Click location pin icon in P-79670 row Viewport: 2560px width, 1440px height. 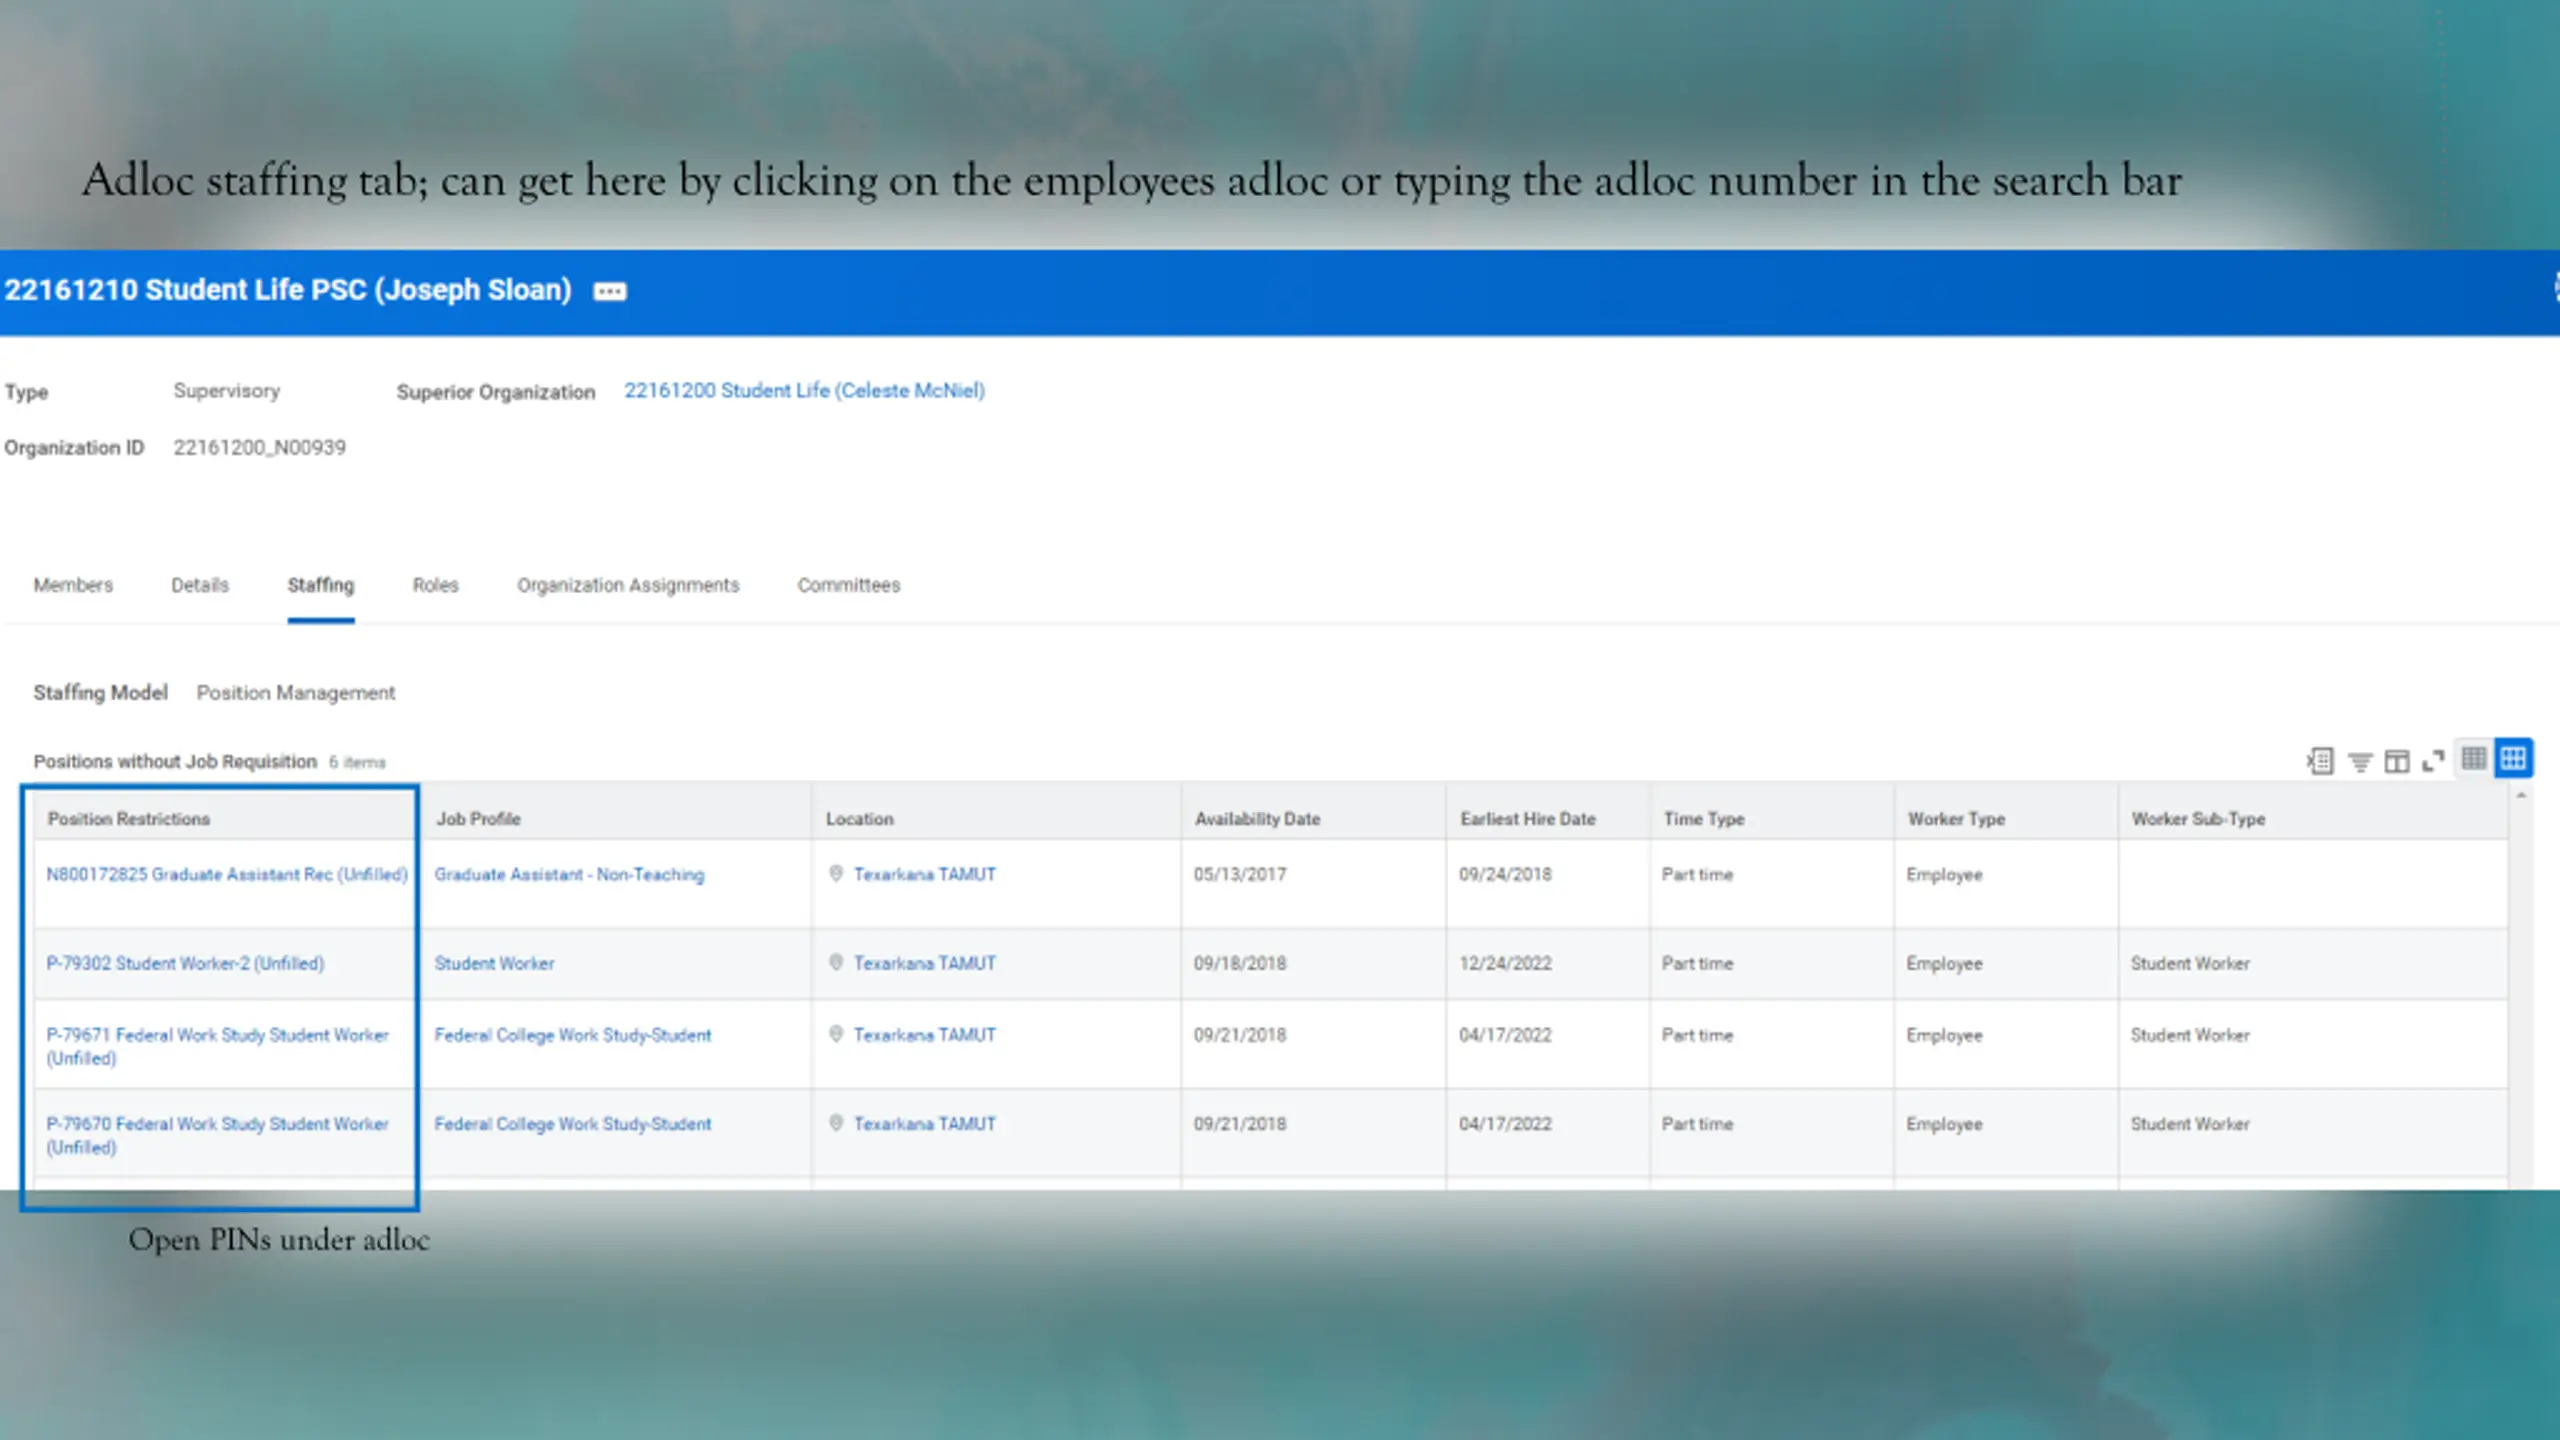coord(836,1123)
